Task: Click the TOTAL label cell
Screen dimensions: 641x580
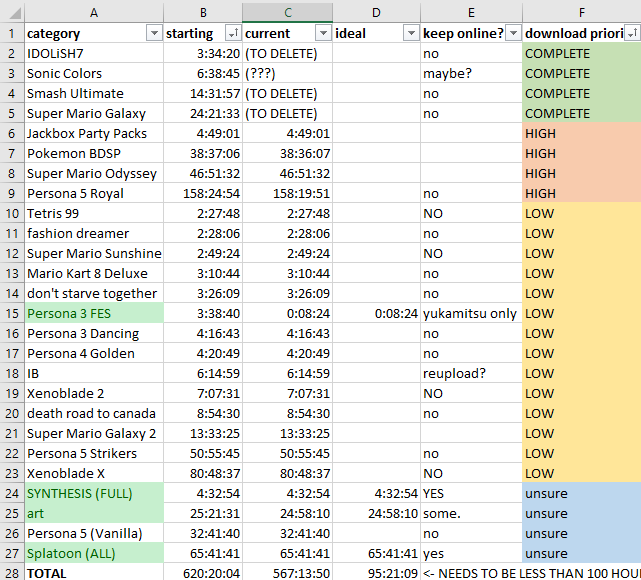Action: 94,573
